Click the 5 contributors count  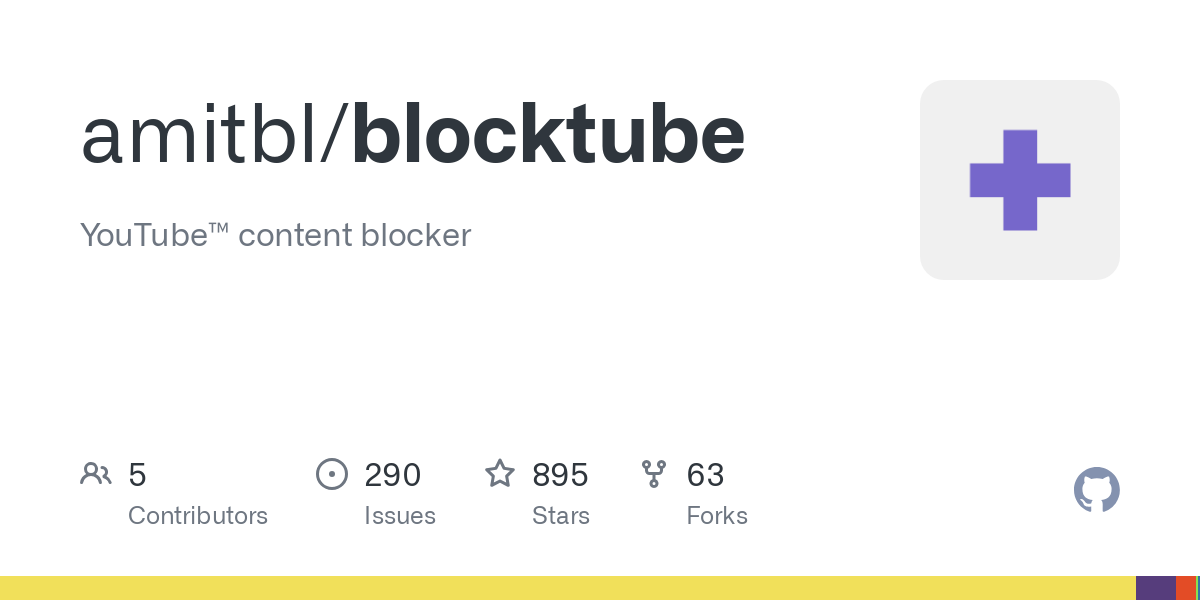coord(137,475)
